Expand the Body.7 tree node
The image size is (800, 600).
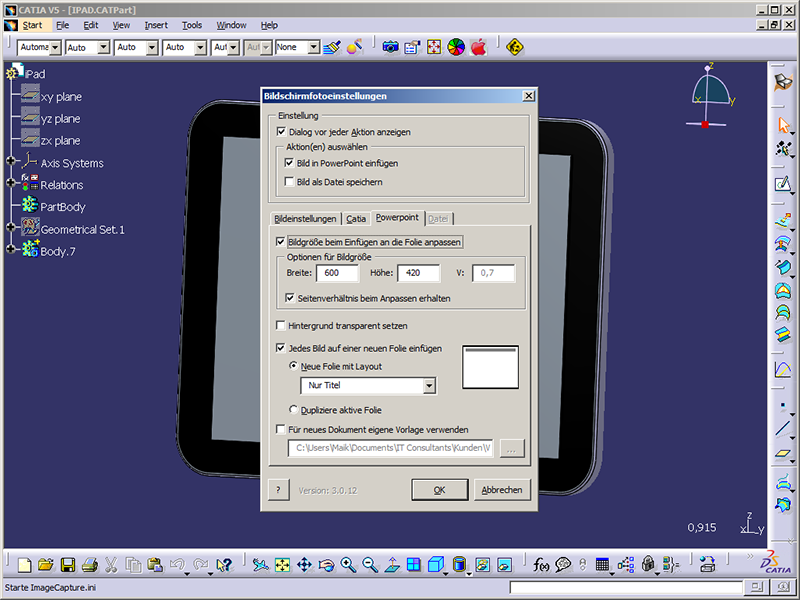pyautogui.click(x=10, y=249)
